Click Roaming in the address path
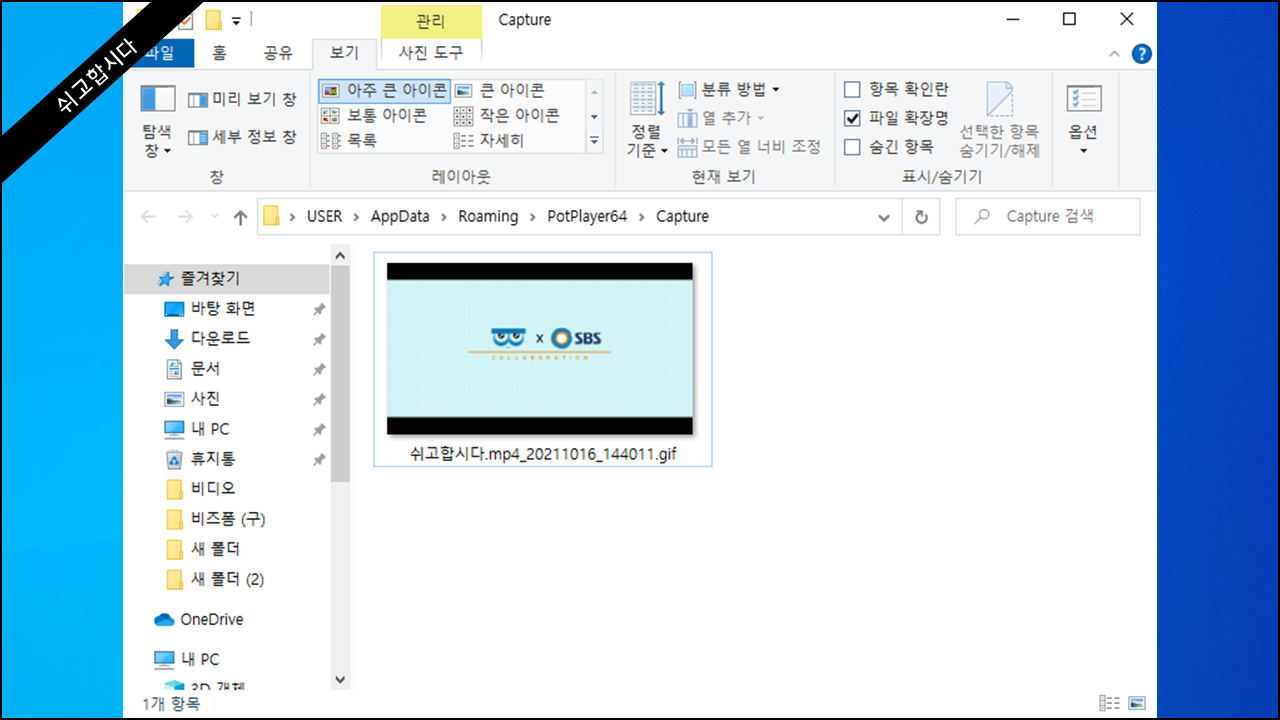 488,216
